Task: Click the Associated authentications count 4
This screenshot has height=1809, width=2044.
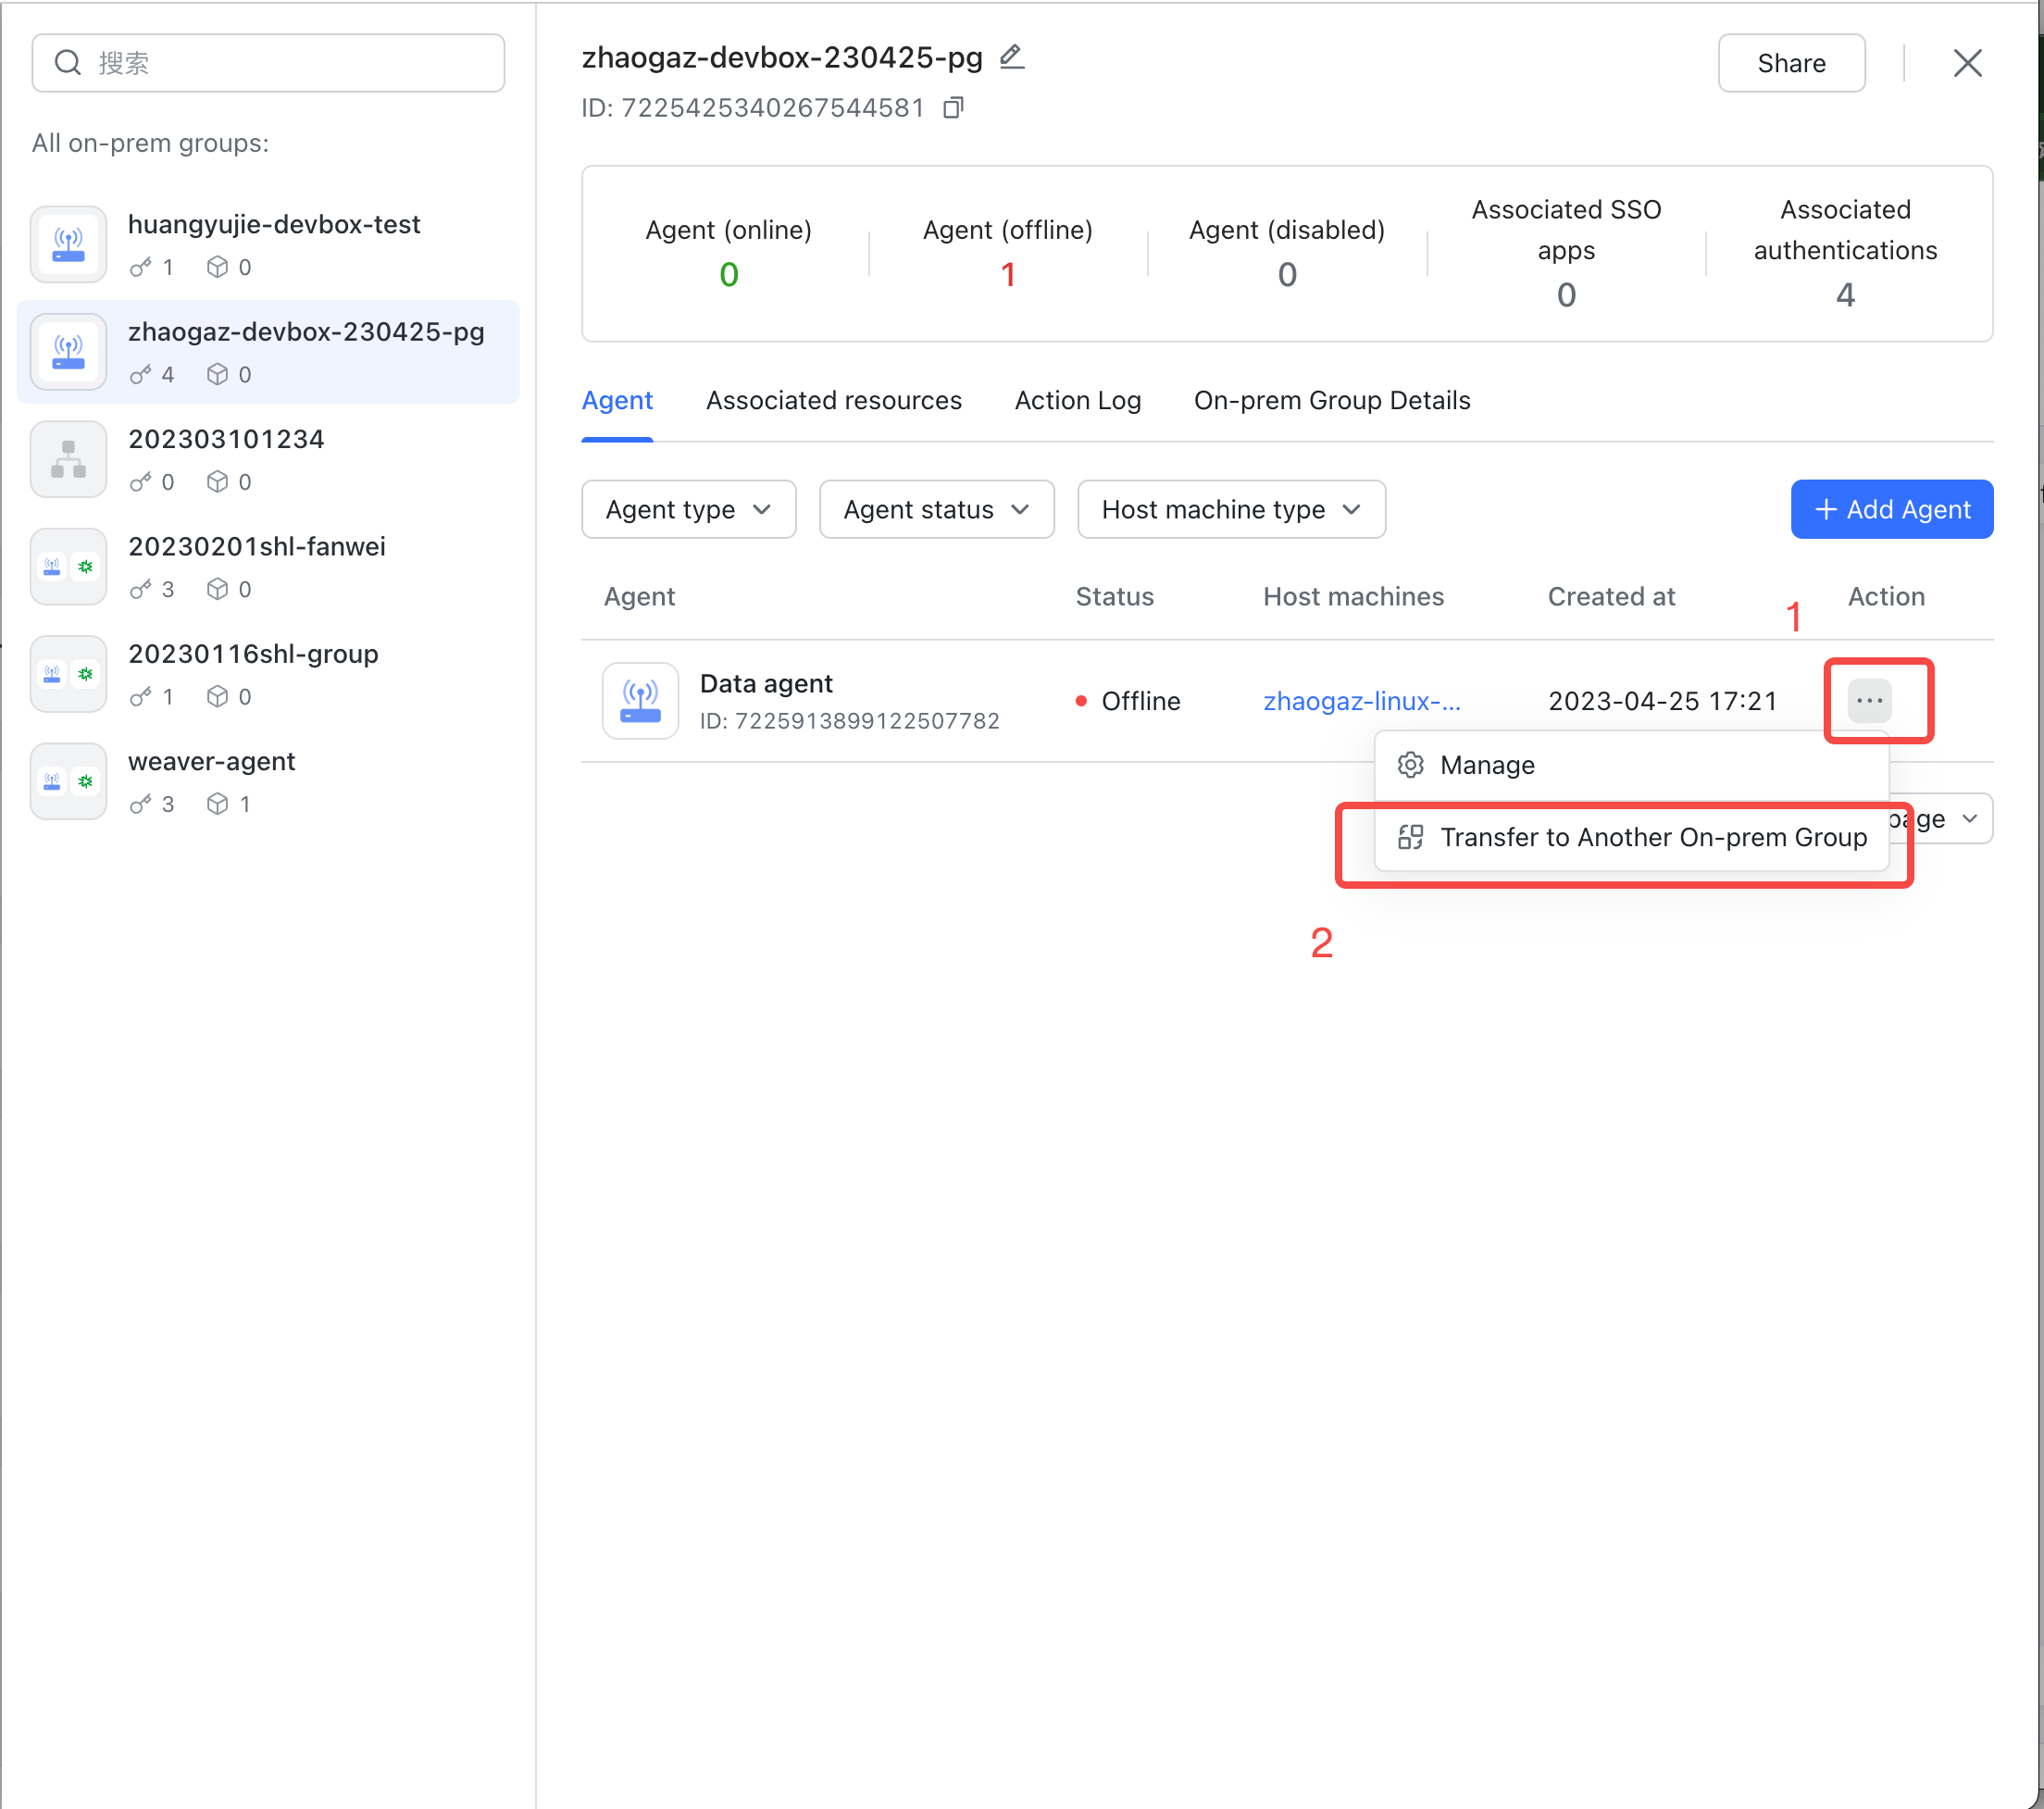Action: tap(1844, 294)
